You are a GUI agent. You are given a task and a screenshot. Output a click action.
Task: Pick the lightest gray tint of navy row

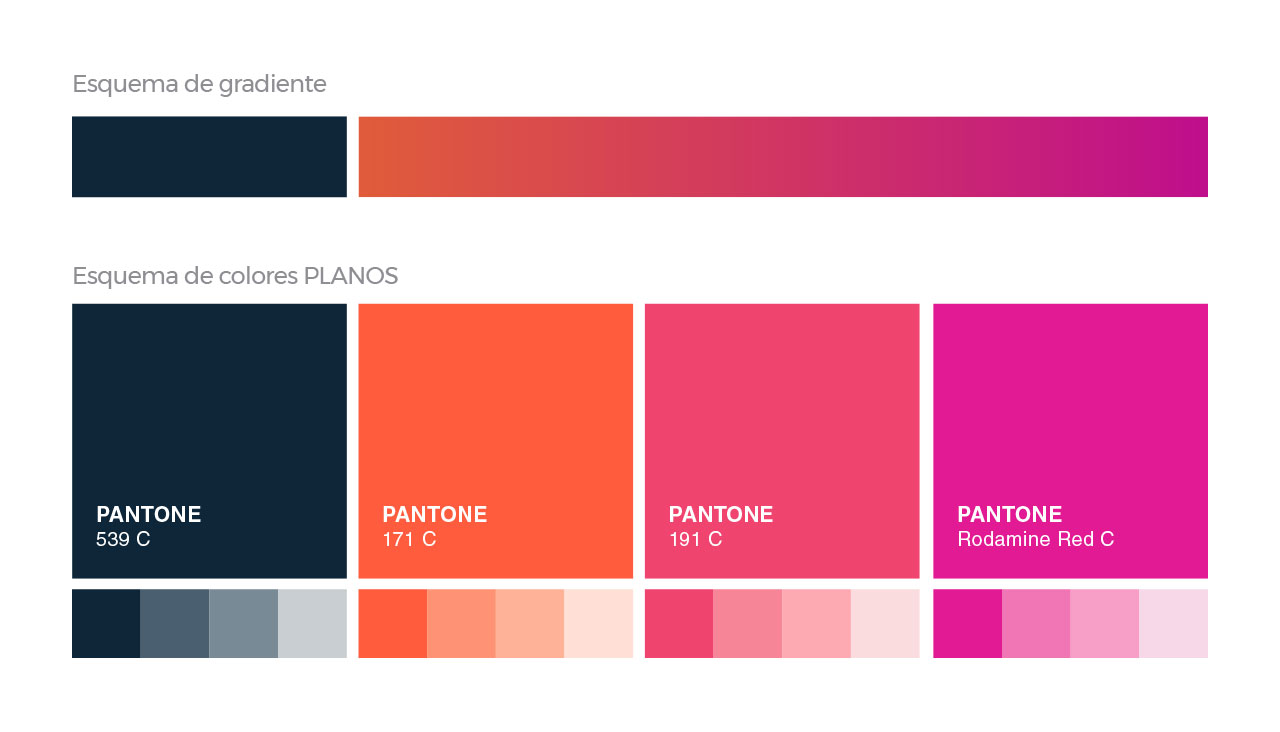(312, 624)
